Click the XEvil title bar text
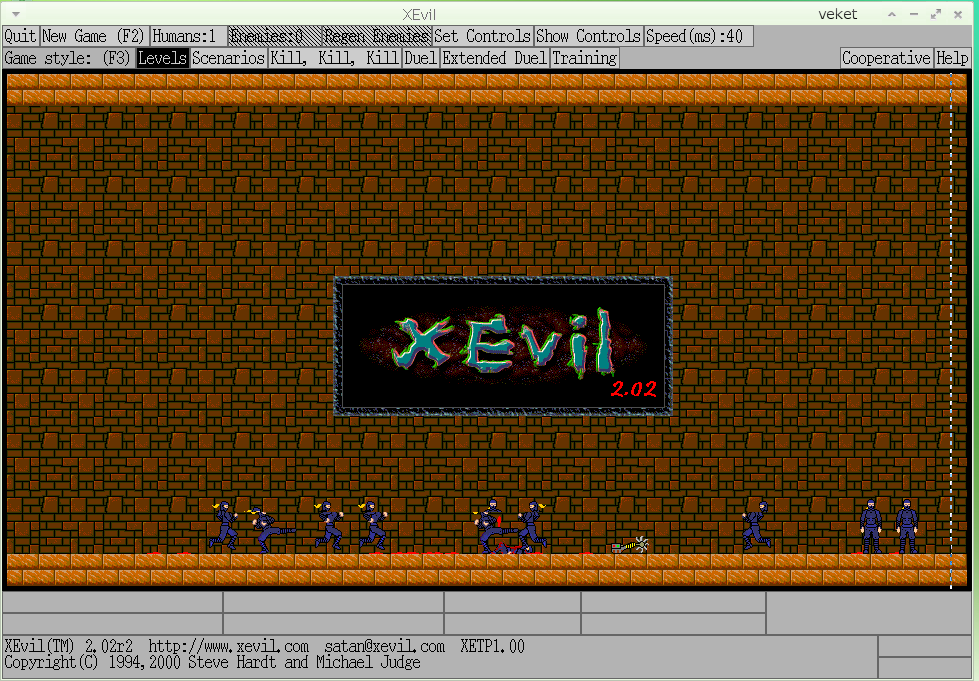This screenshot has height=681, width=979. coord(419,14)
